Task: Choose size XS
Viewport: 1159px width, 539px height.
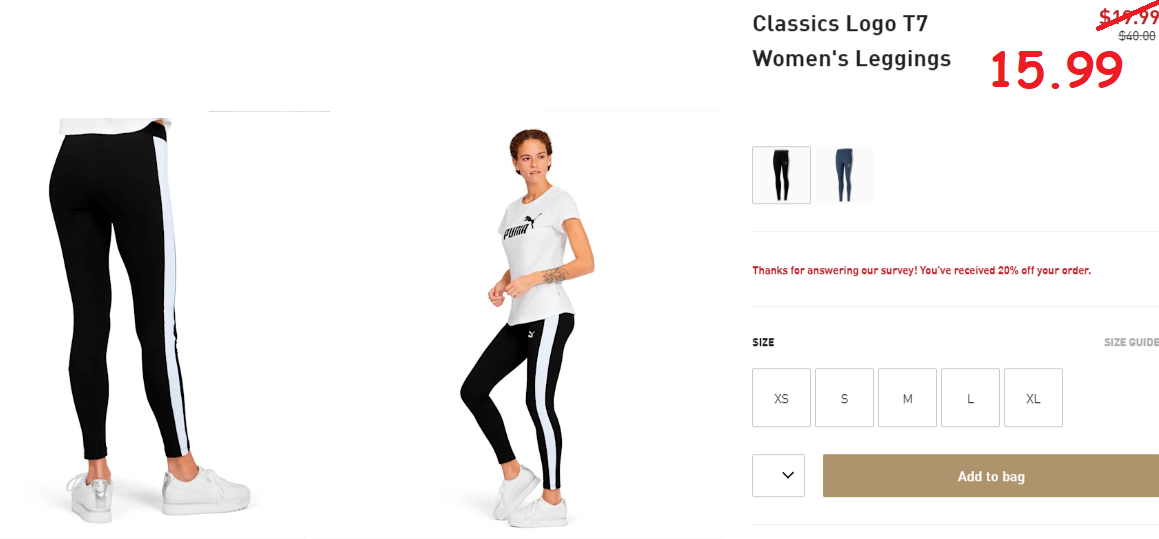Action: click(781, 398)
